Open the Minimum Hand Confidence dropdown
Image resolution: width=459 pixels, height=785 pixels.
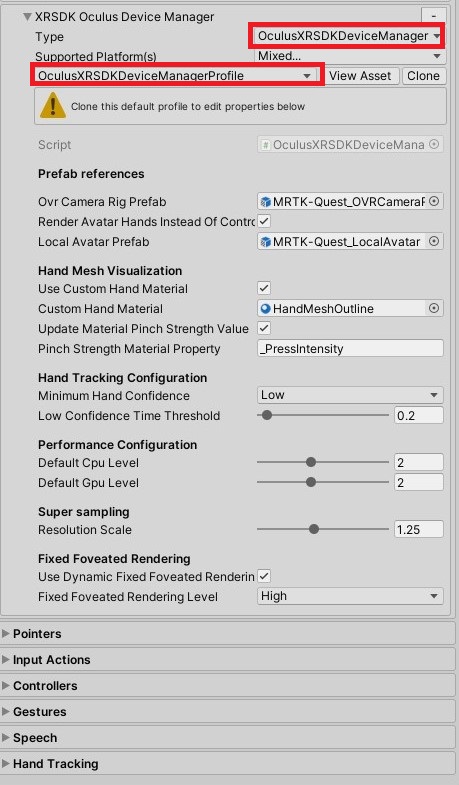click(350, 395)
